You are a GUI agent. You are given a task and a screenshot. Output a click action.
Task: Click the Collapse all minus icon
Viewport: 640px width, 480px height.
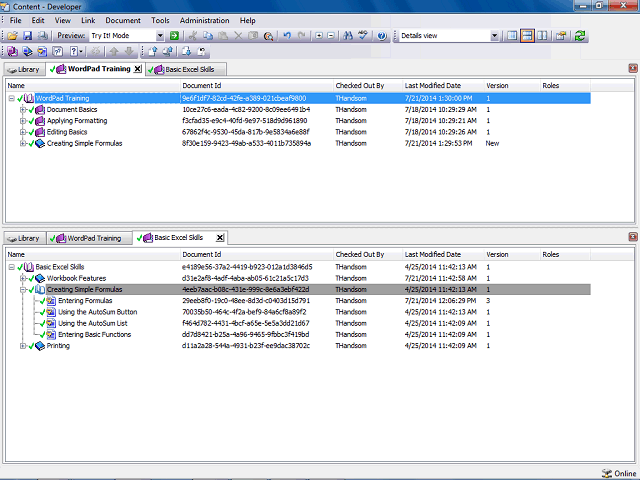pyautogui.click(x=331, y=36)
